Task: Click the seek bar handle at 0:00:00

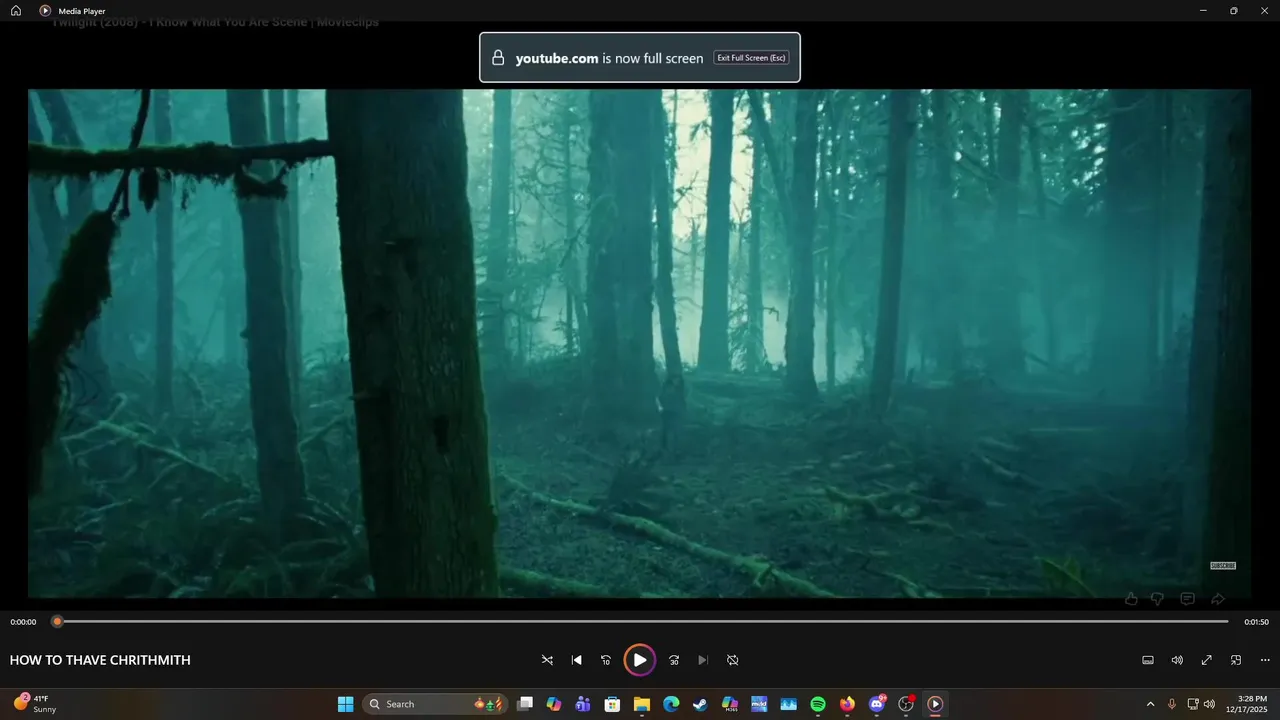Action: click(x=57, y=621)
